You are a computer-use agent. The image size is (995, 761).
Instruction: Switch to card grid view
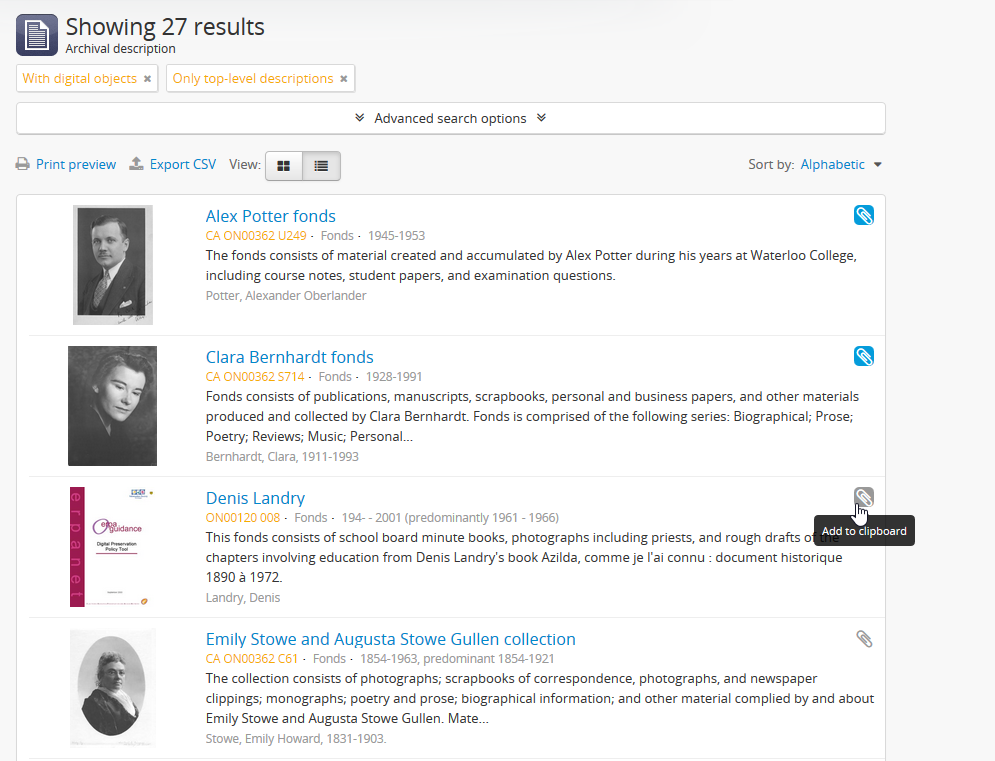pyautogui.click(x=284, y=166)
